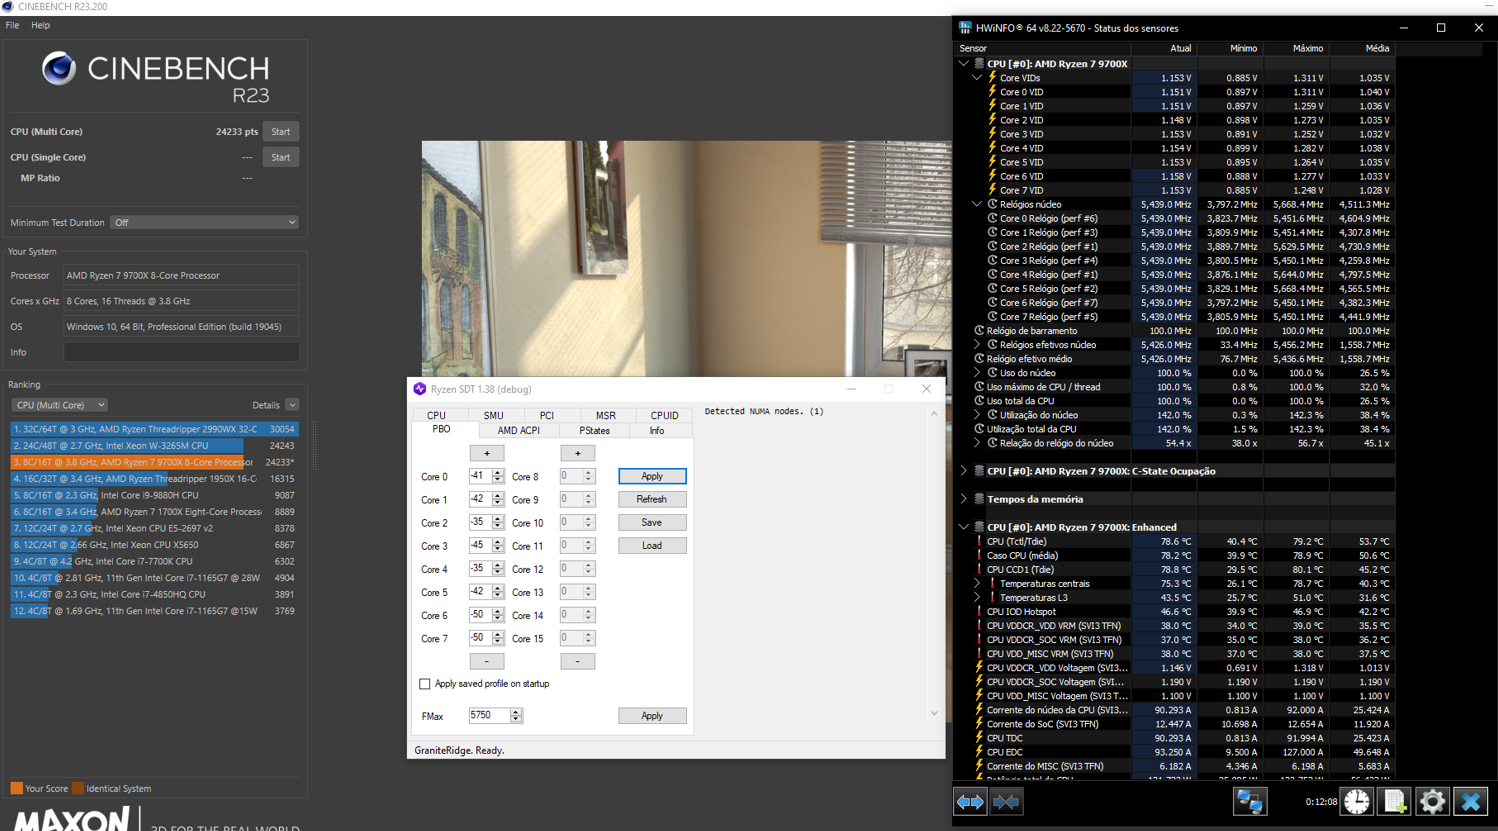Expand Relógios efetivos núcleo group

(978, 345)
